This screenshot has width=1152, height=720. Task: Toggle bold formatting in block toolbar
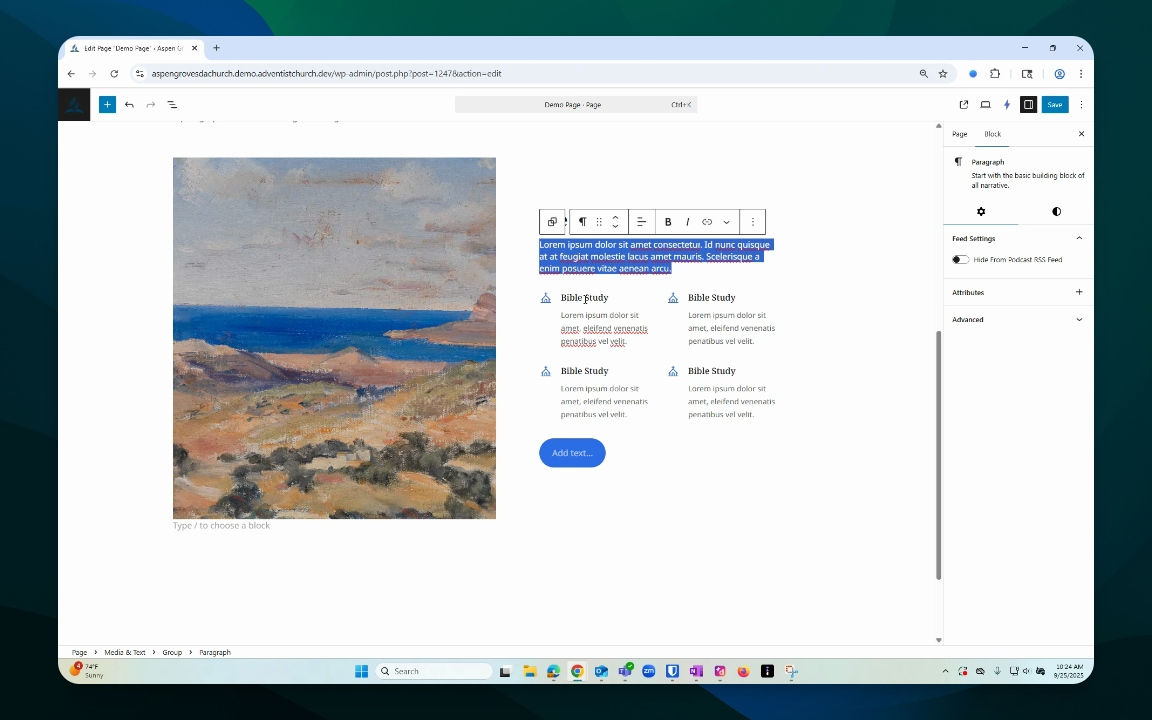[x=668, y=222]
